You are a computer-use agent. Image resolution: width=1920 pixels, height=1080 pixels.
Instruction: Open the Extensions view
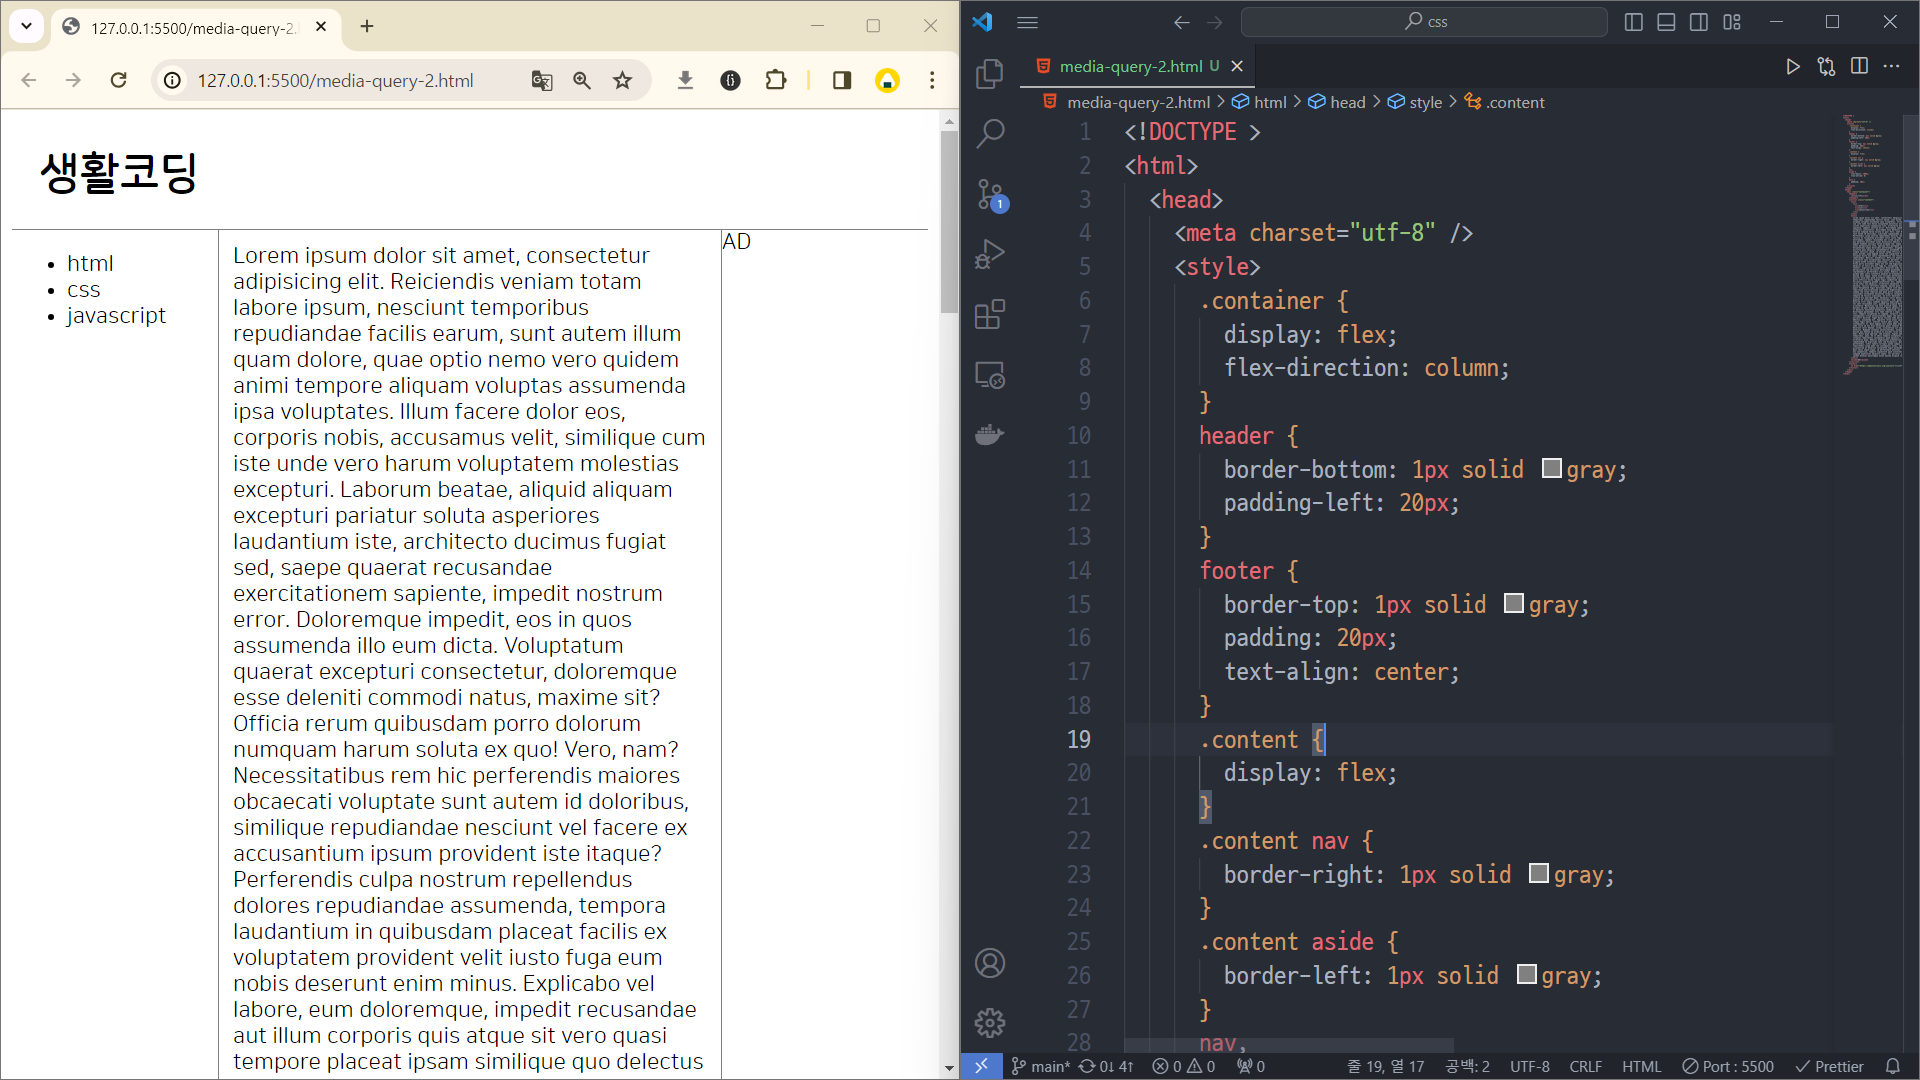(989, 314)
